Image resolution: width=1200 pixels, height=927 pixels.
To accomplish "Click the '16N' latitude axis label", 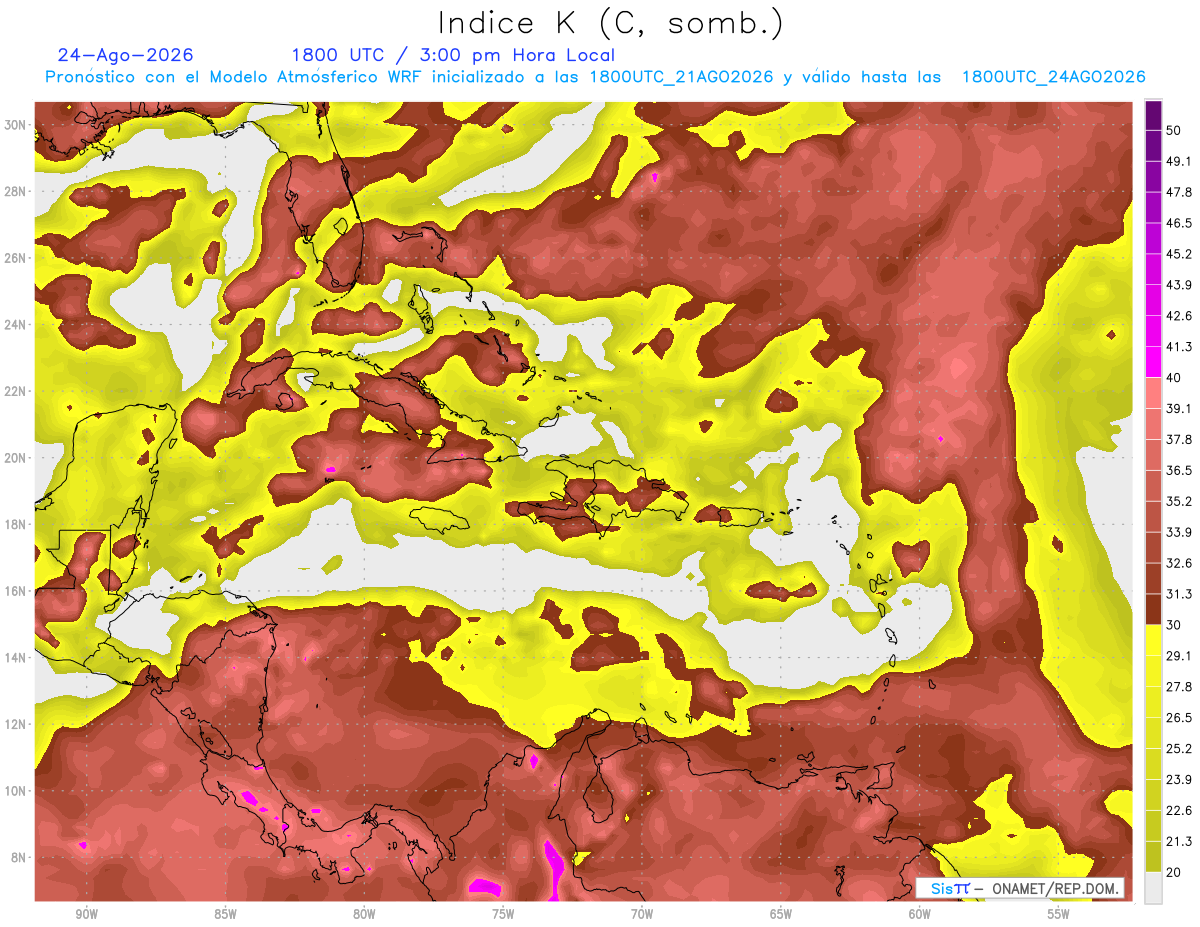I will click(x=15, y=591).
